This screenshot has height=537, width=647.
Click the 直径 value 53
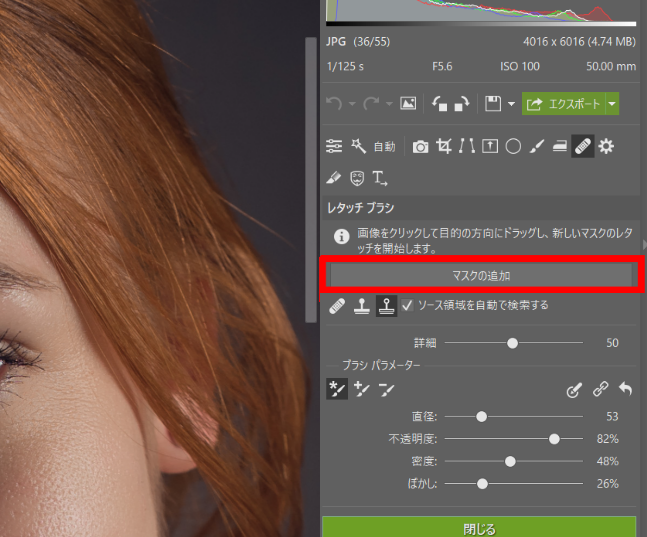coord(612,416)
